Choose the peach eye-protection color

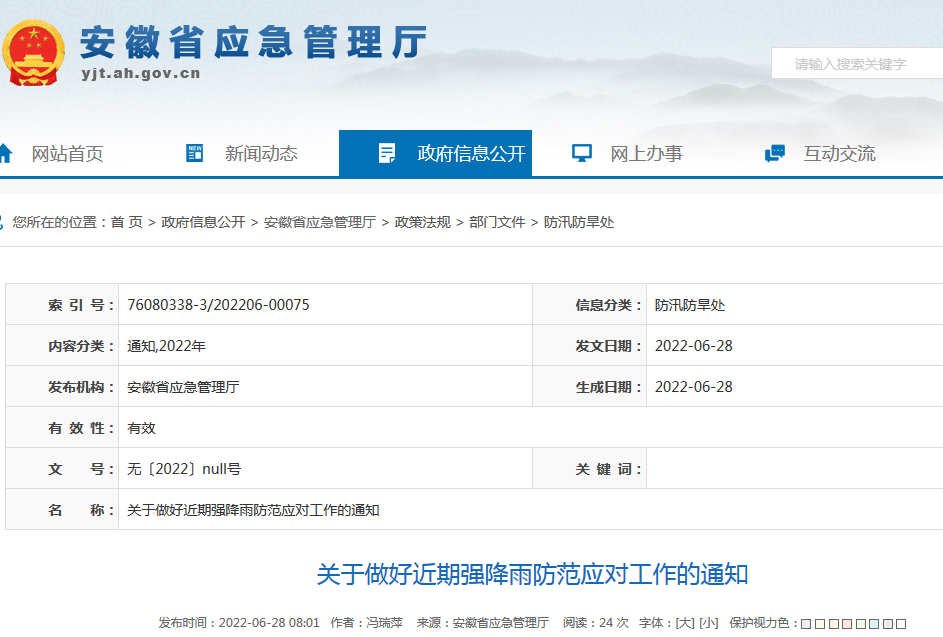click(x=834, y=624)
